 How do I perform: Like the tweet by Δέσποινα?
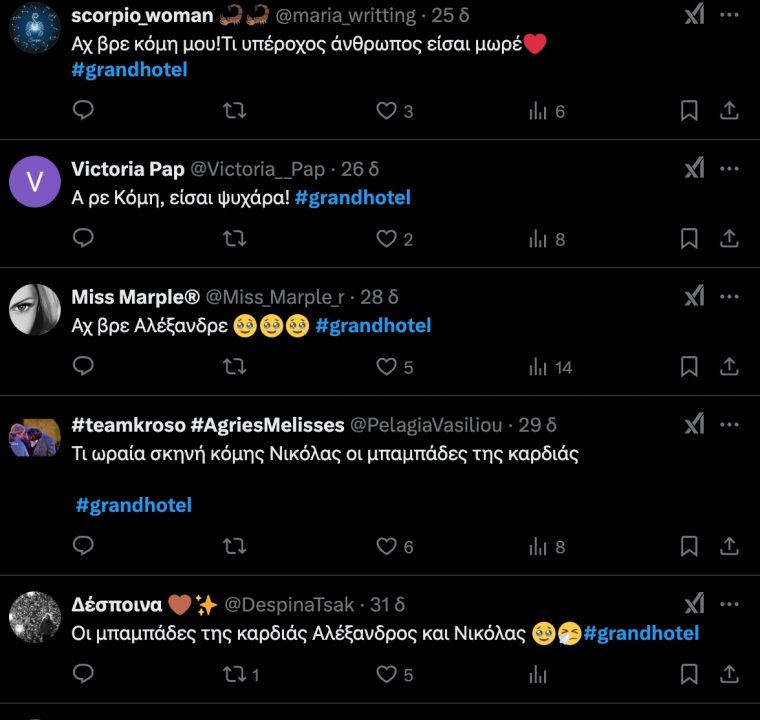pos(386,675)
